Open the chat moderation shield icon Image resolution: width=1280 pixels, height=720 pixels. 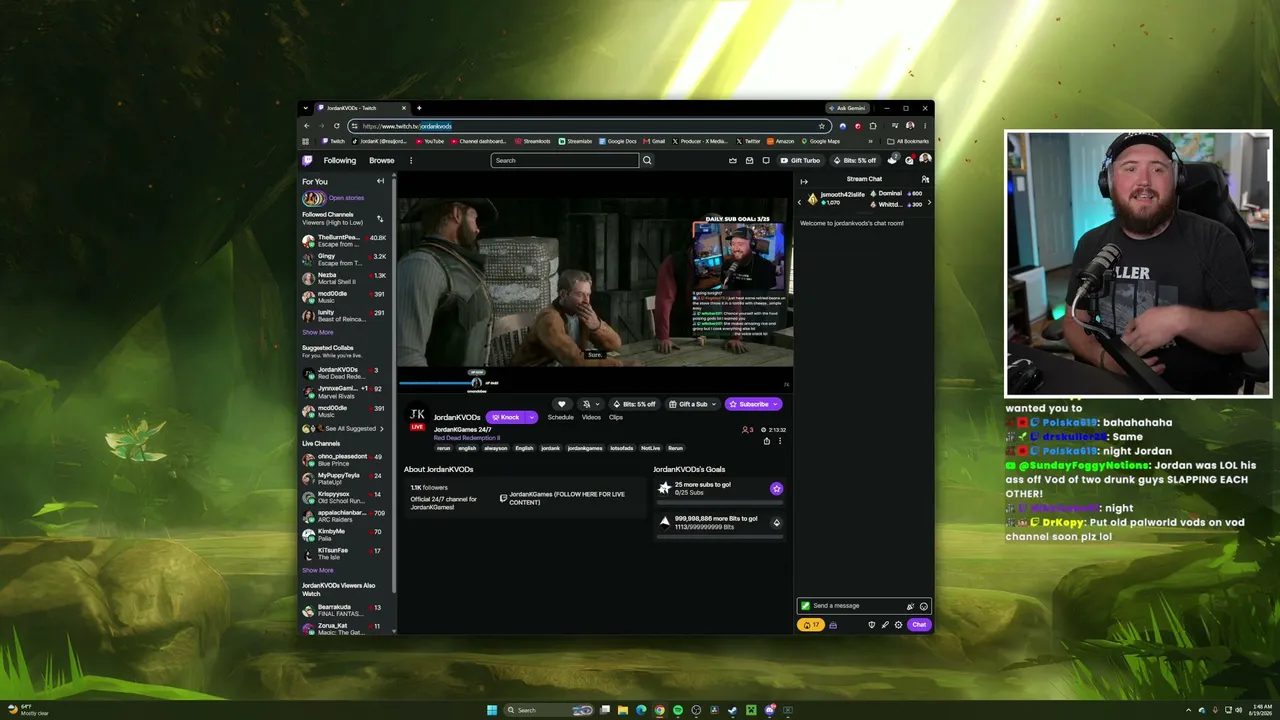(x=872, y=625)
